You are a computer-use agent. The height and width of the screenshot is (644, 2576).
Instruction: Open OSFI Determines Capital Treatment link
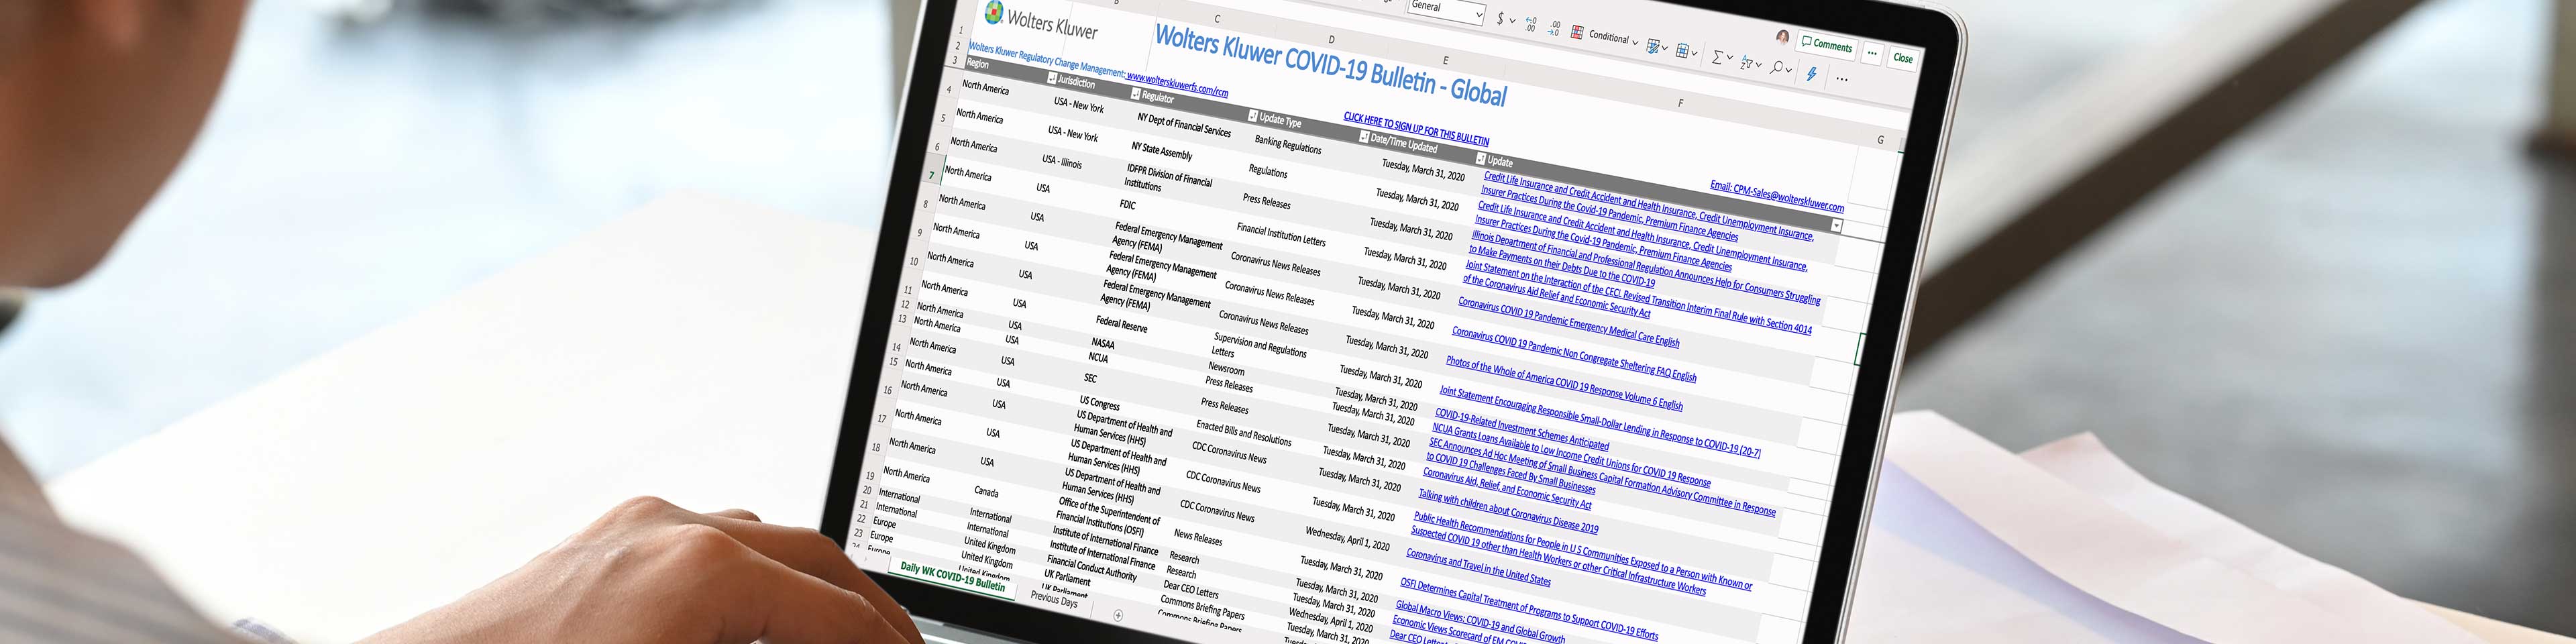tap(1529, 609)
